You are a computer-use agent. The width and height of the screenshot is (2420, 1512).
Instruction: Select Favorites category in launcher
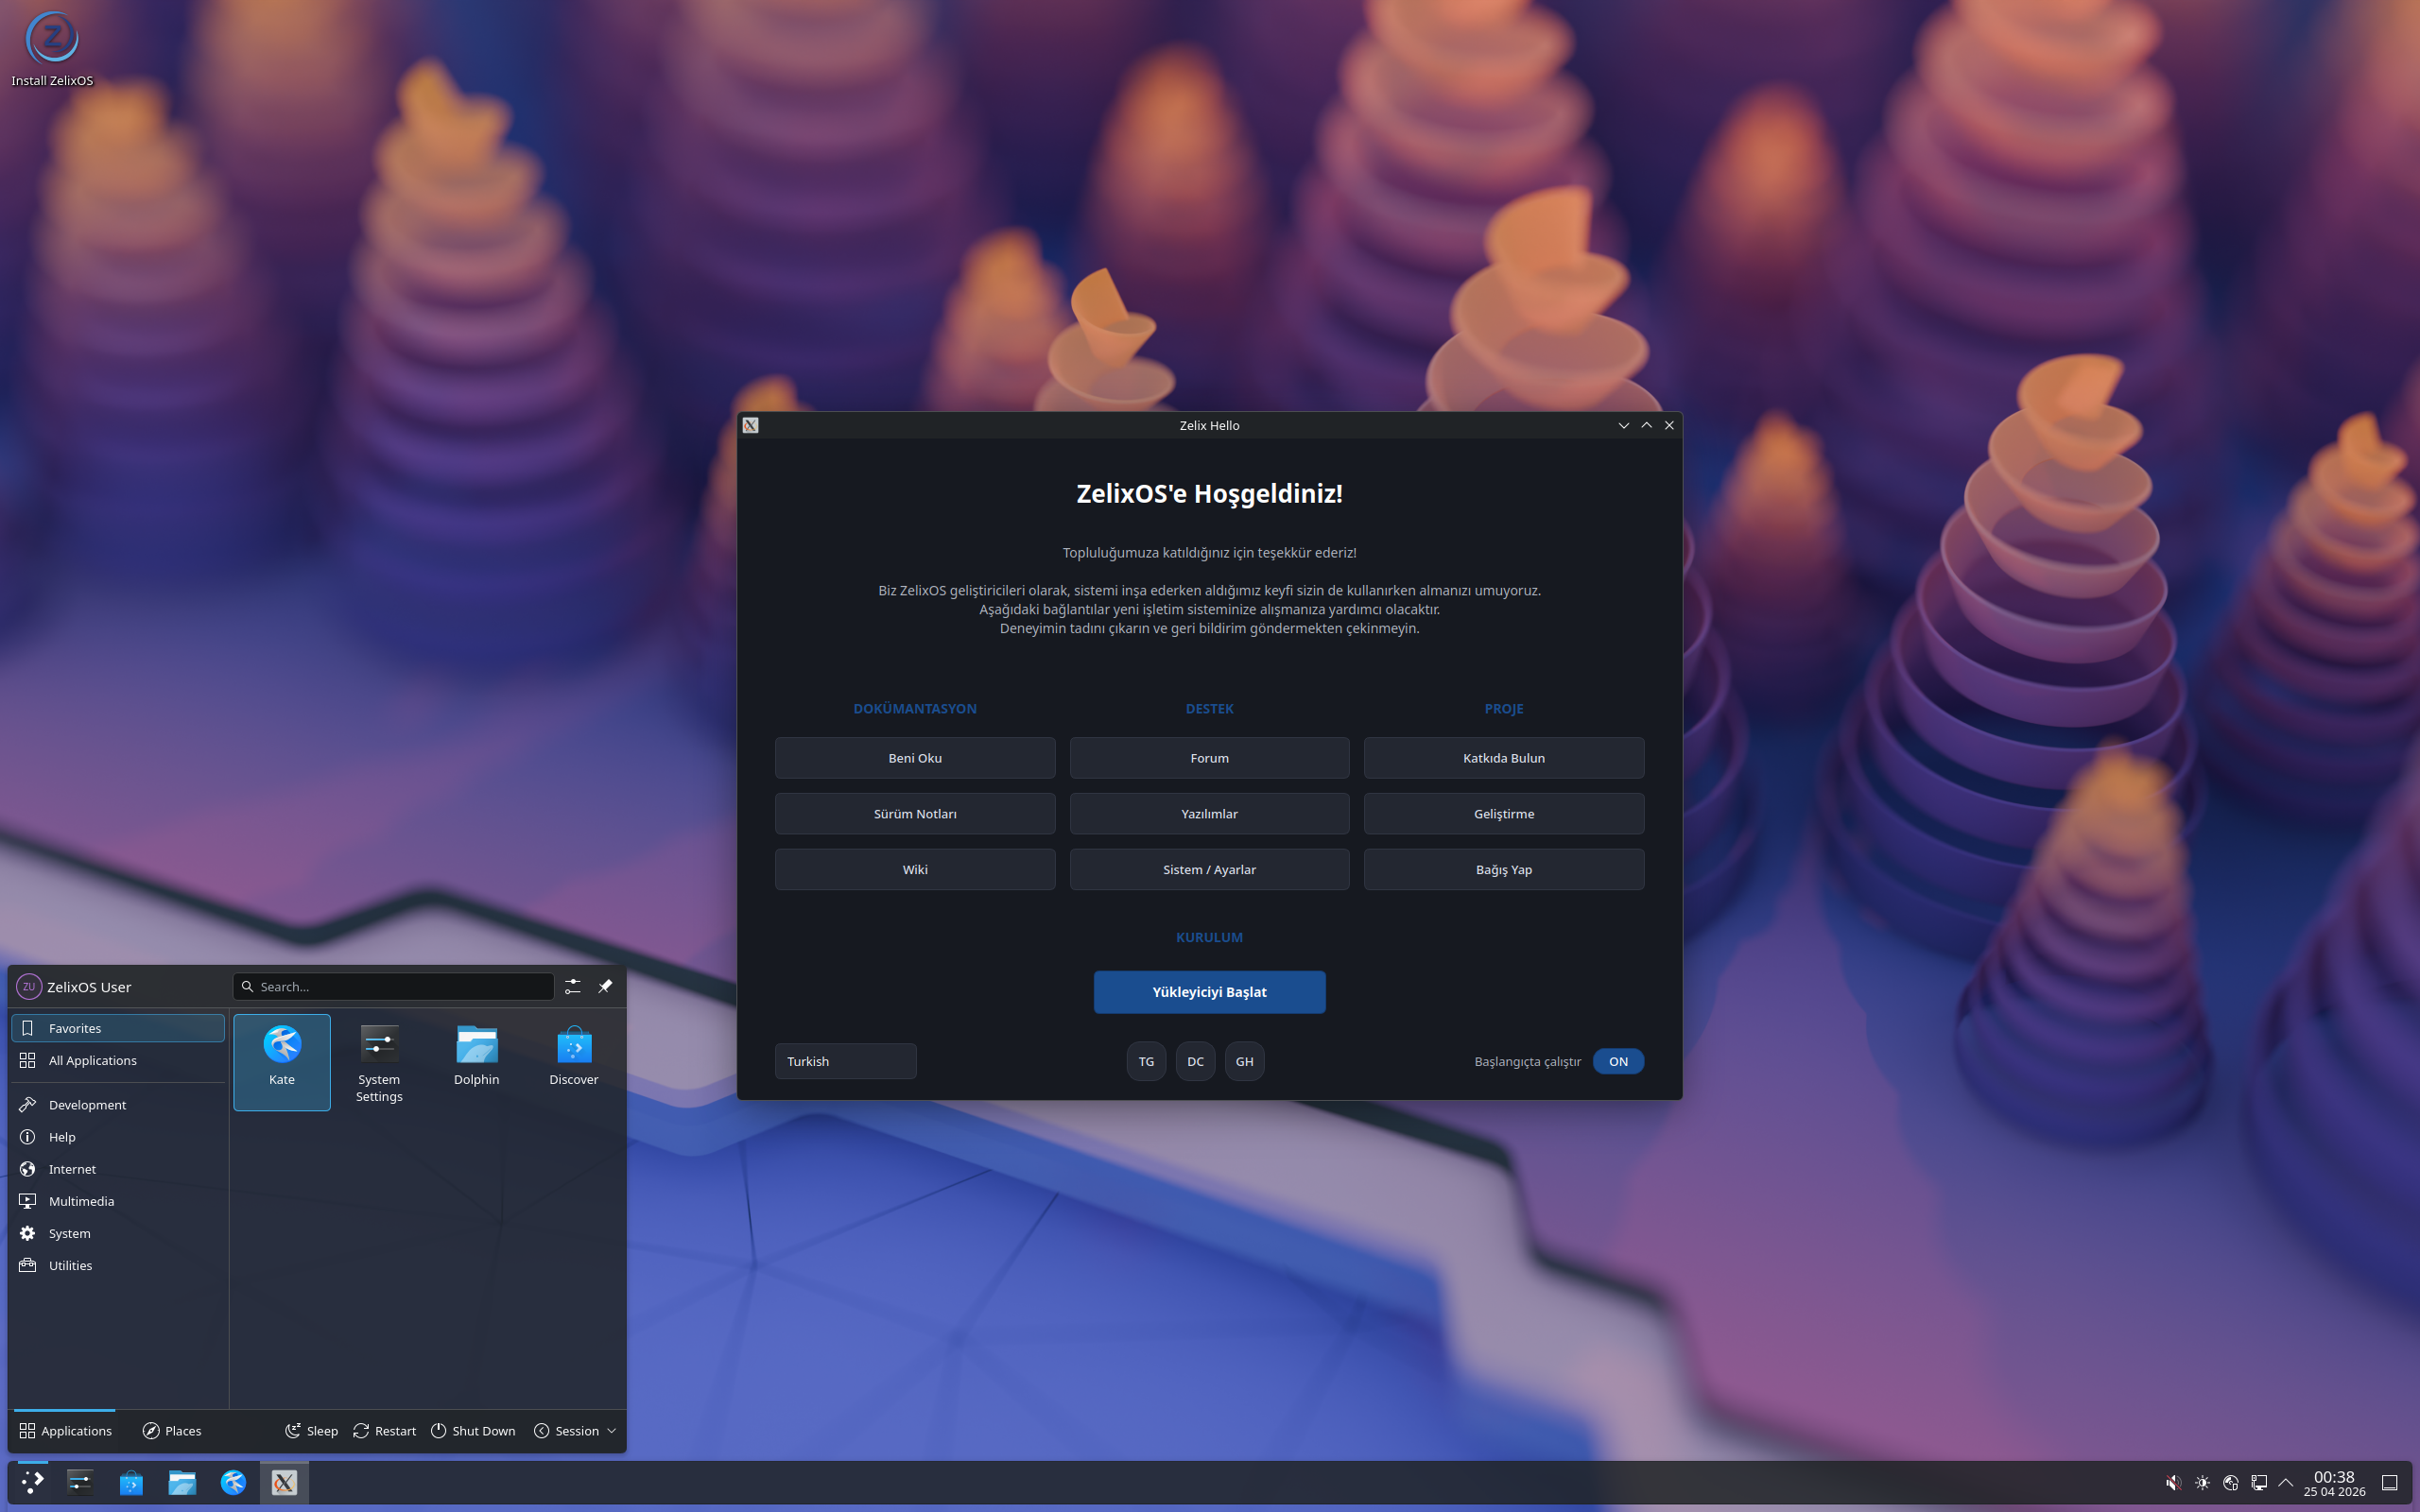click(x=118, y=1028)
